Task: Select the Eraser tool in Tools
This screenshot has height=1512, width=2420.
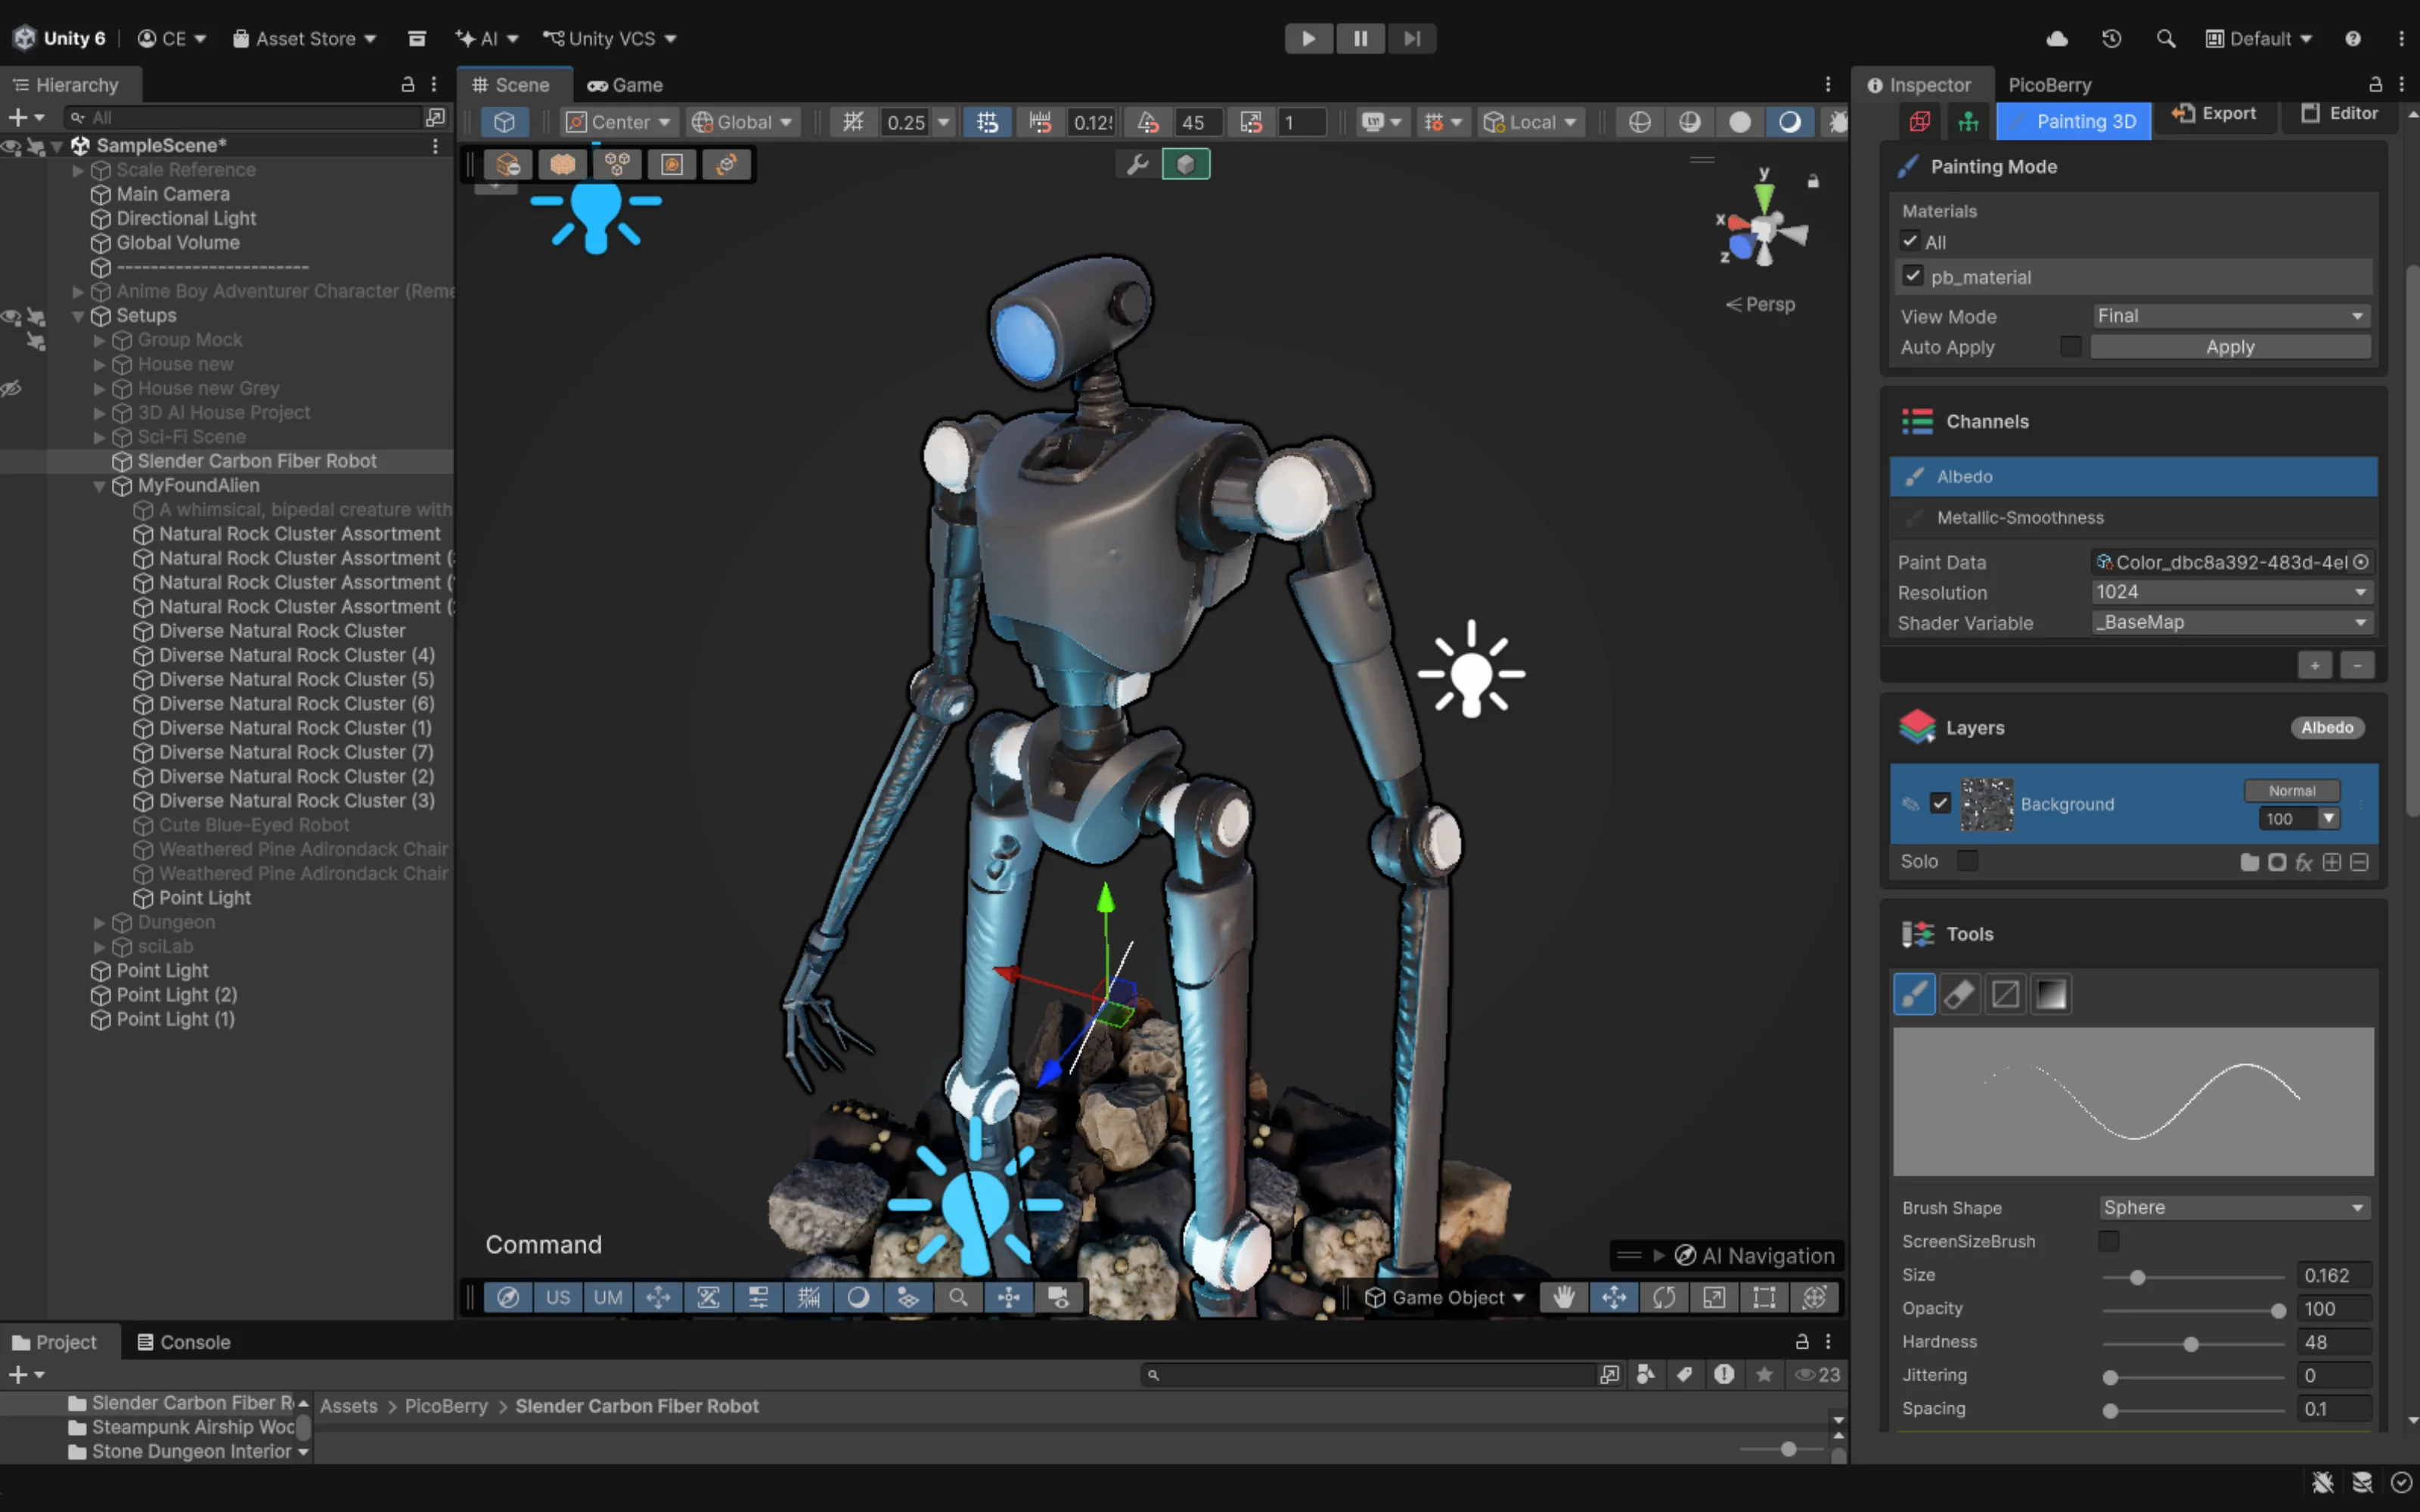Action: click(x=1959, y=994)
